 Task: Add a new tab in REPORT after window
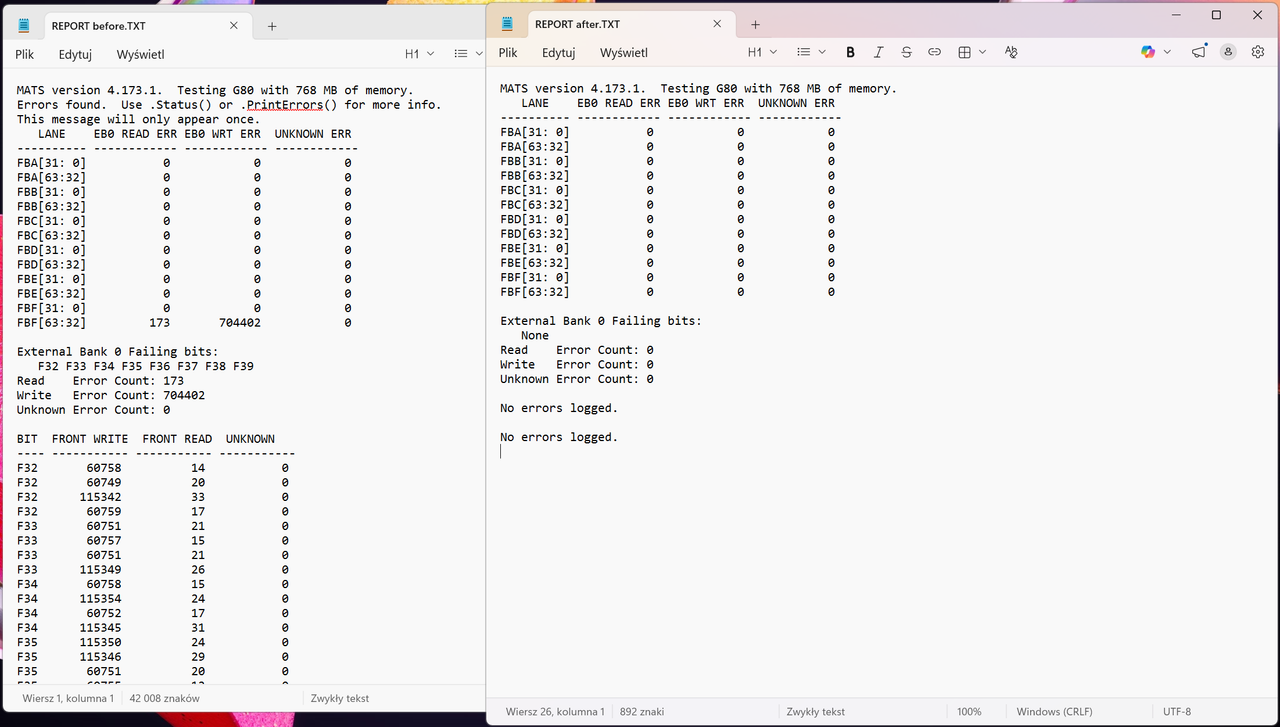pyautogui.click(x=755, y=24)
